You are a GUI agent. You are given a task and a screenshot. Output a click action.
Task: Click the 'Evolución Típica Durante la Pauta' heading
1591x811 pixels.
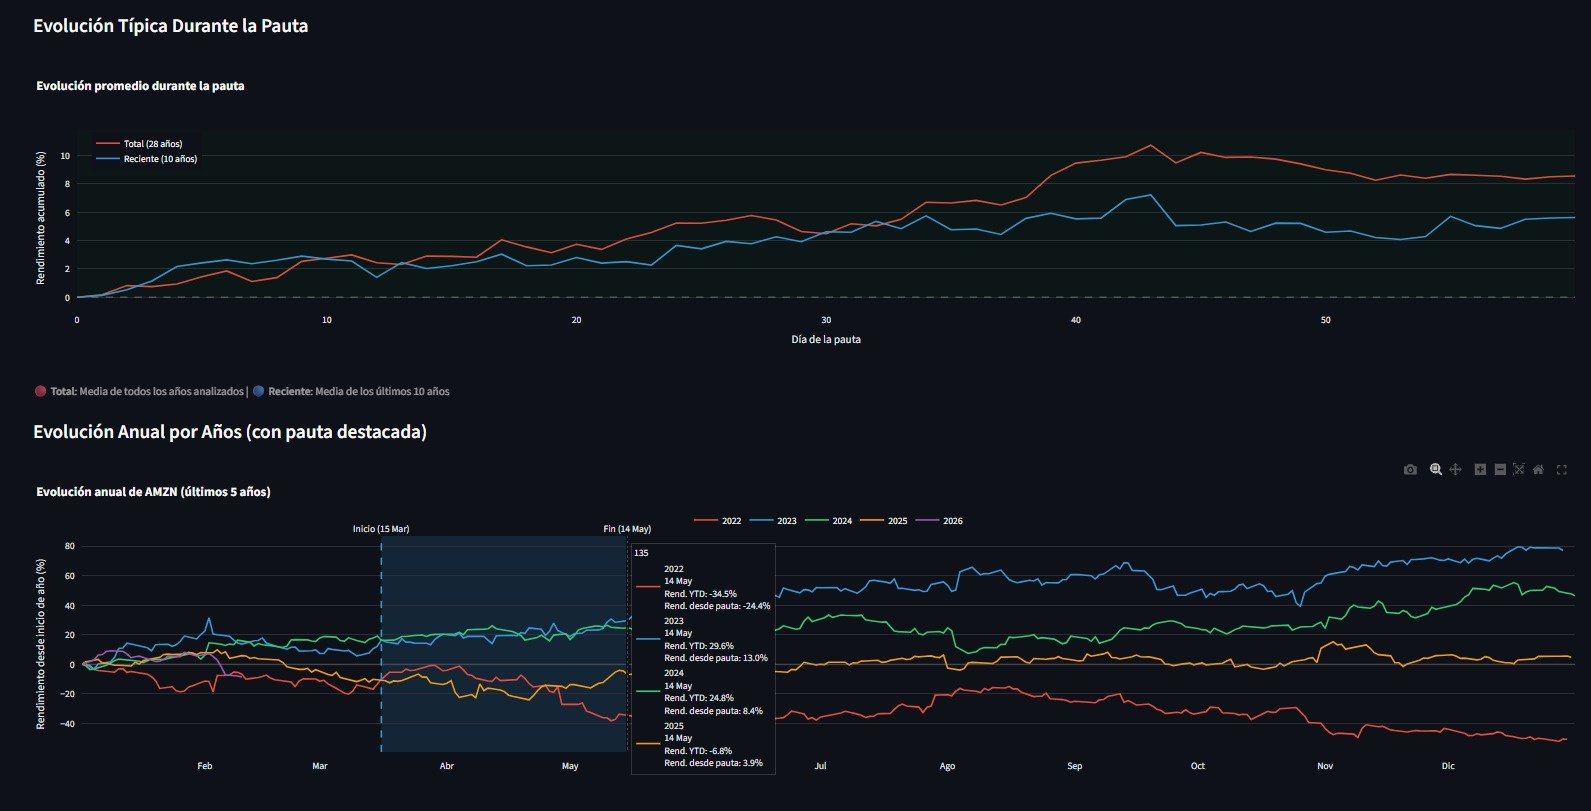point(170,26)
